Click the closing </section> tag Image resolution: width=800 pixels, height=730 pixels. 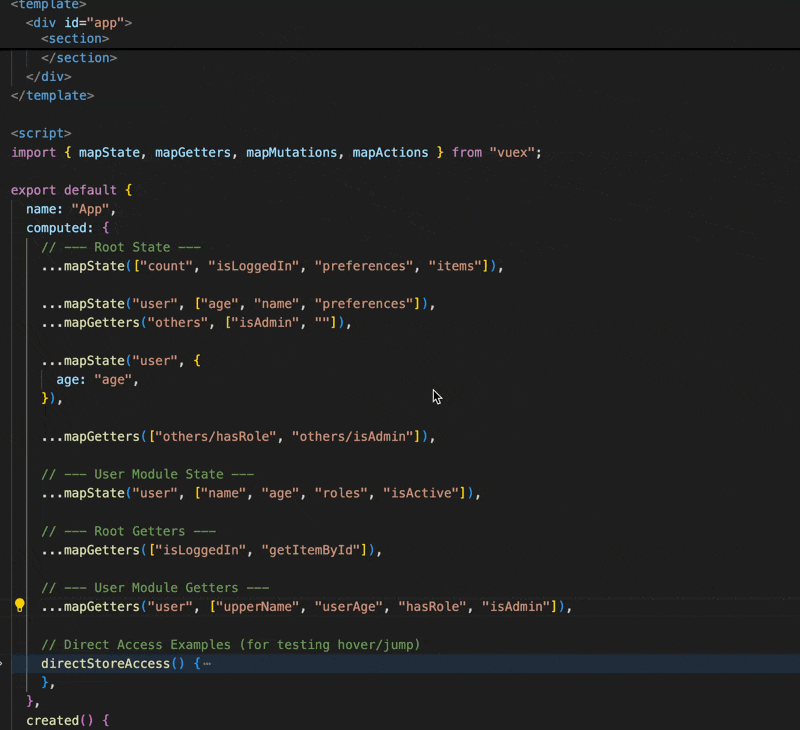click(x=79, y=58)
